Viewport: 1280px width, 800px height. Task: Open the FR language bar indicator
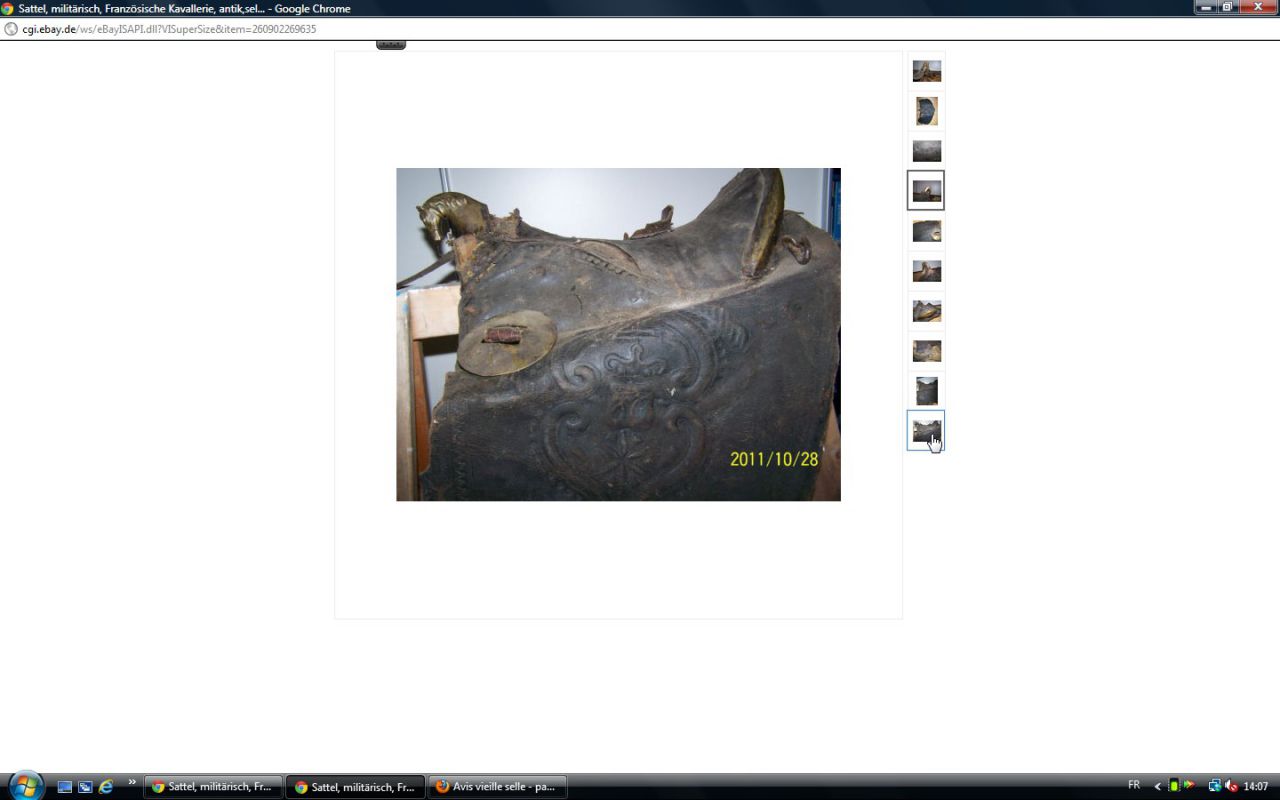1134,785
